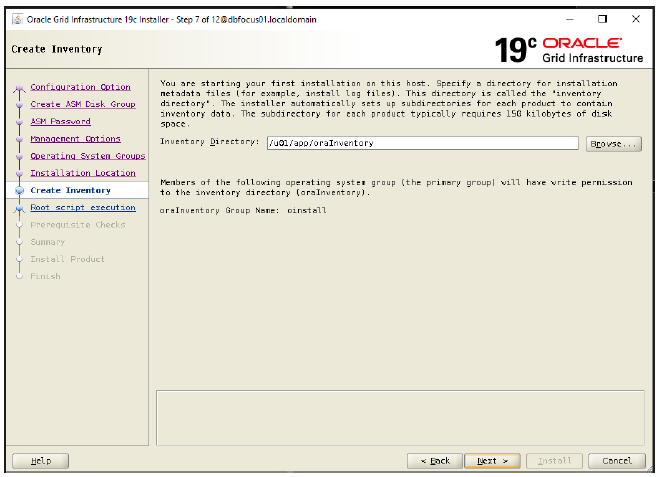Open Operating System Groups step
662x477 pixels.
(x=88, y=156)
